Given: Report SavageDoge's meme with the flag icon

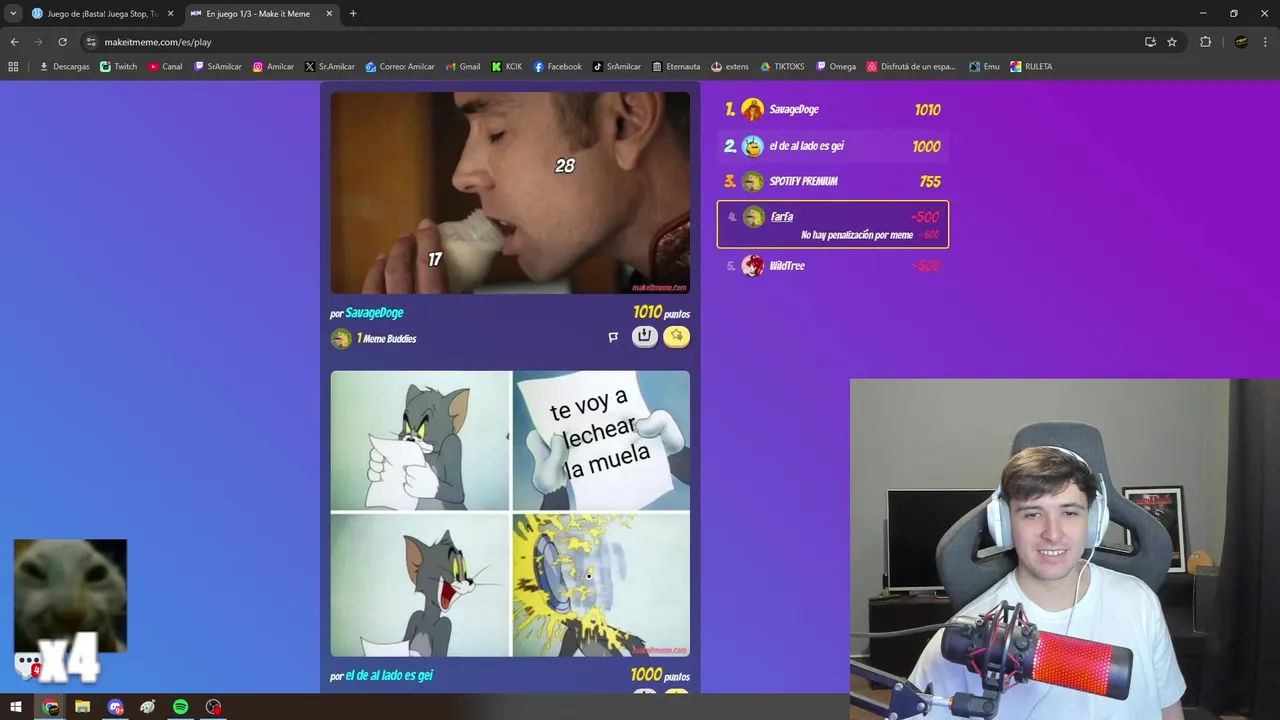Looking at the screenshot, I should point(613,337).
